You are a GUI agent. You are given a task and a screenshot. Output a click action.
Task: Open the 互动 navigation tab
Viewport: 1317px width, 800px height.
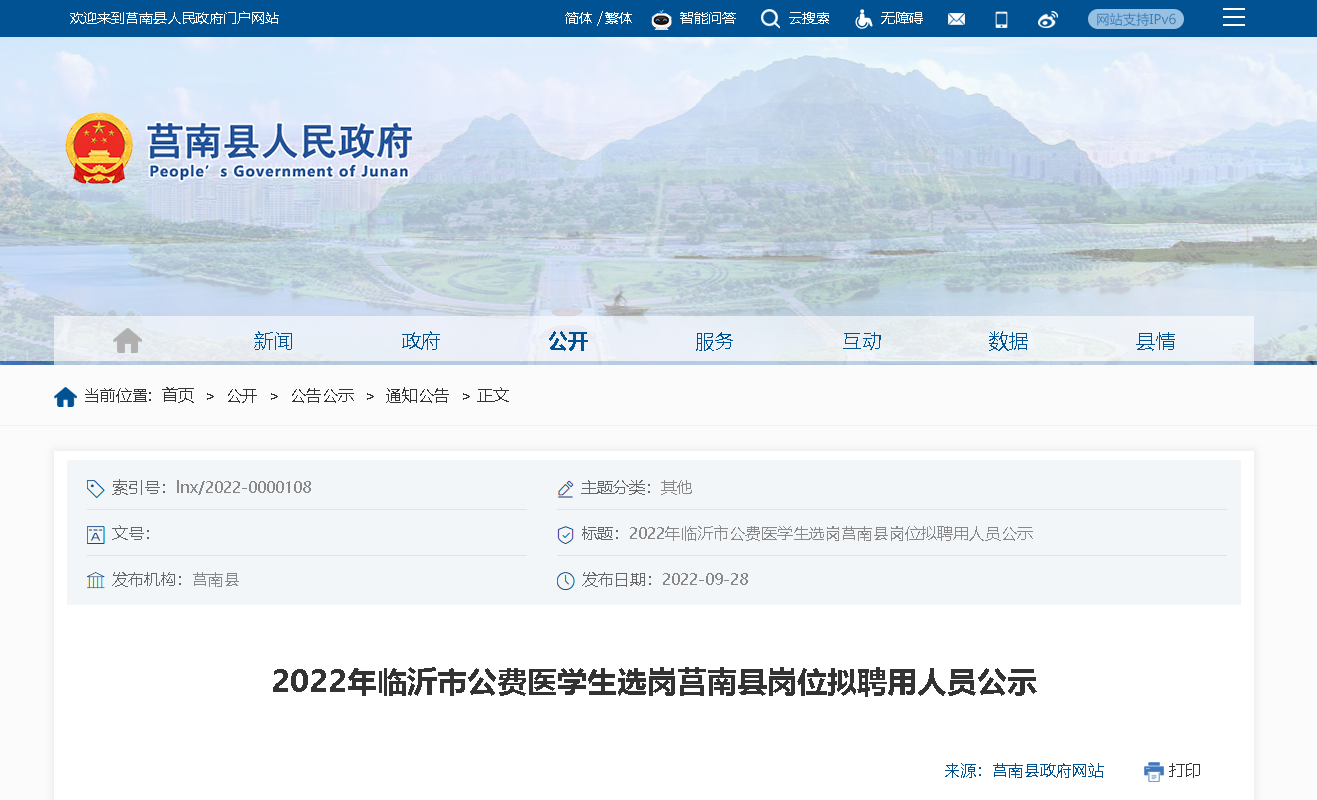862,341
